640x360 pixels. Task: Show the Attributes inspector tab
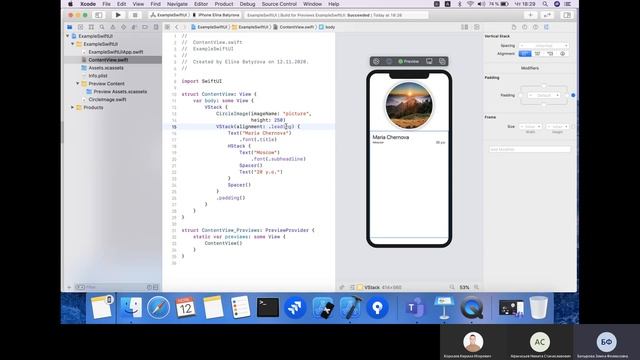(x=546, y=27)
